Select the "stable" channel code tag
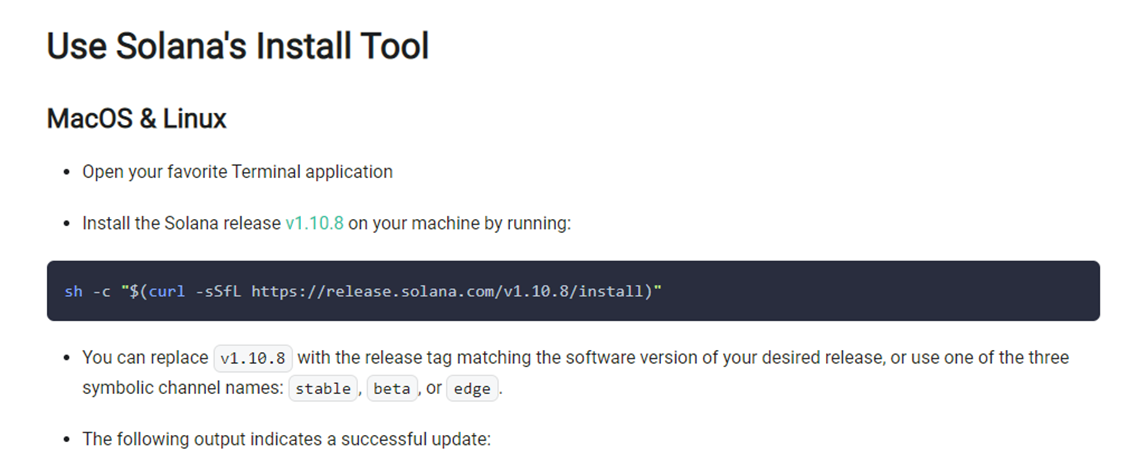 tap(323, 389)
